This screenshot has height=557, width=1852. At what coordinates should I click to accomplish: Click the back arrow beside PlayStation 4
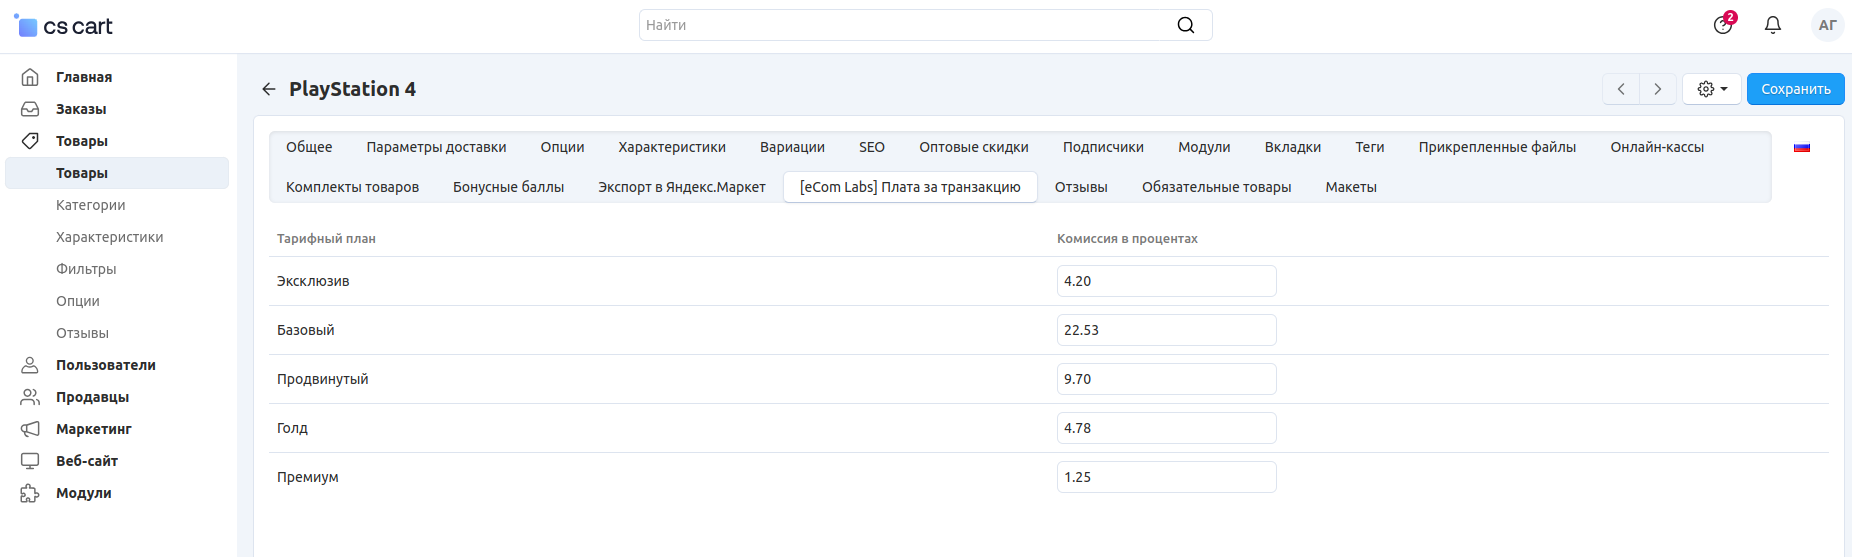(x=268, y=89)
